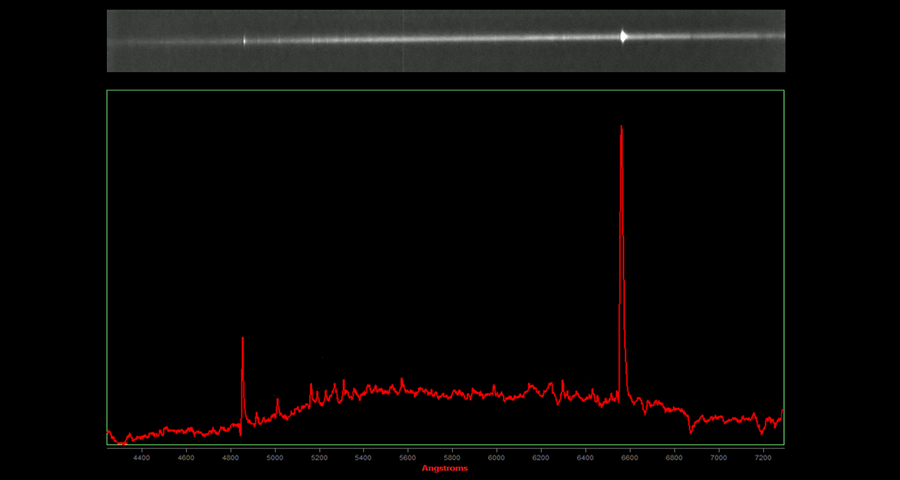Click the 5600 axis tick label
The image size is (900, 480).
click(408, 458)
